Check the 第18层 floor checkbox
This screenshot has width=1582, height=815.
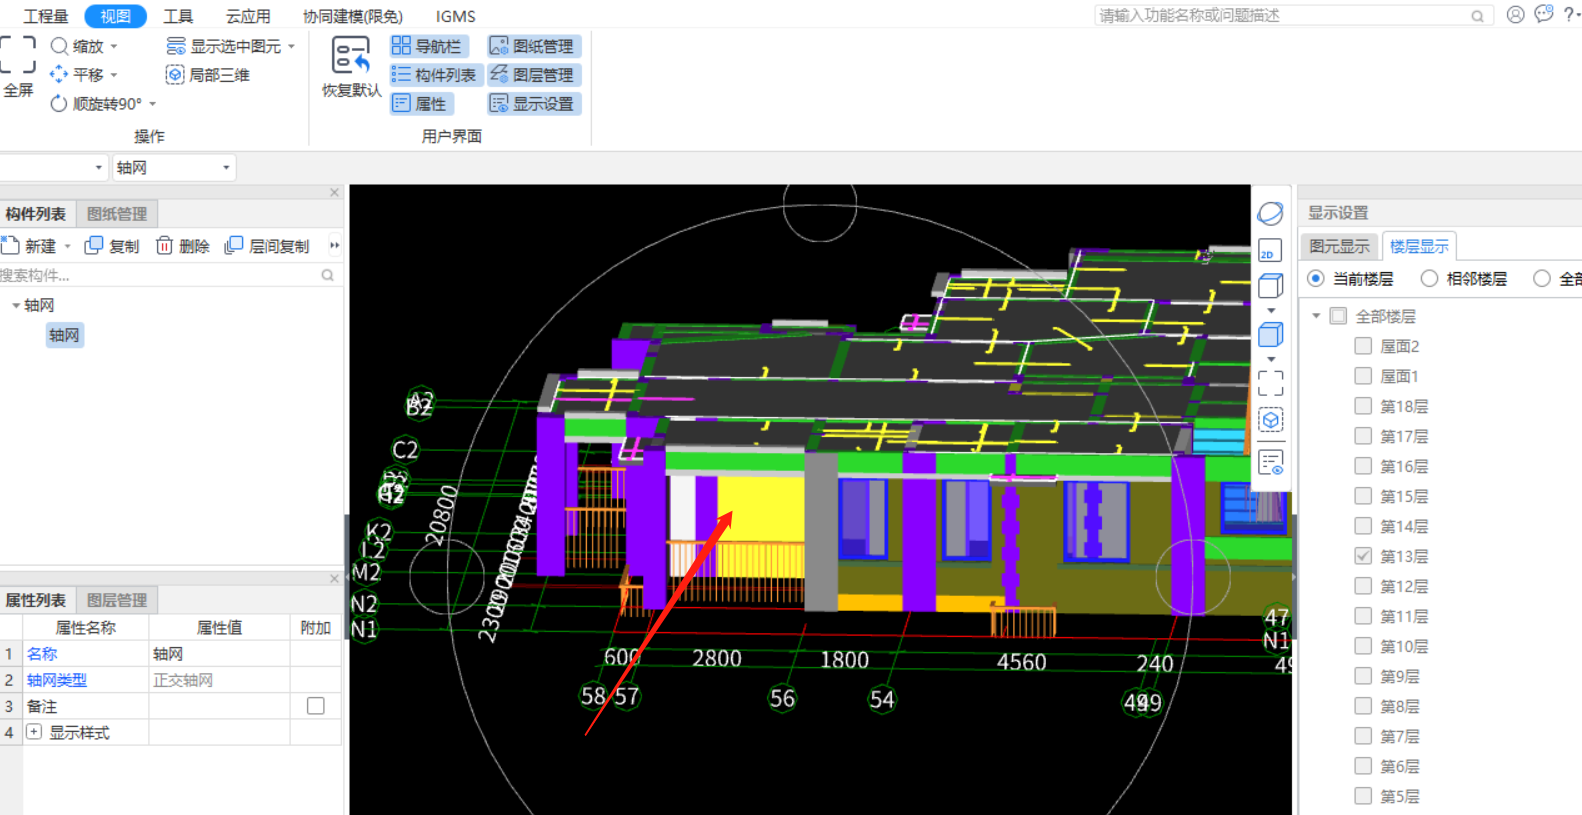pos(1362,406)
